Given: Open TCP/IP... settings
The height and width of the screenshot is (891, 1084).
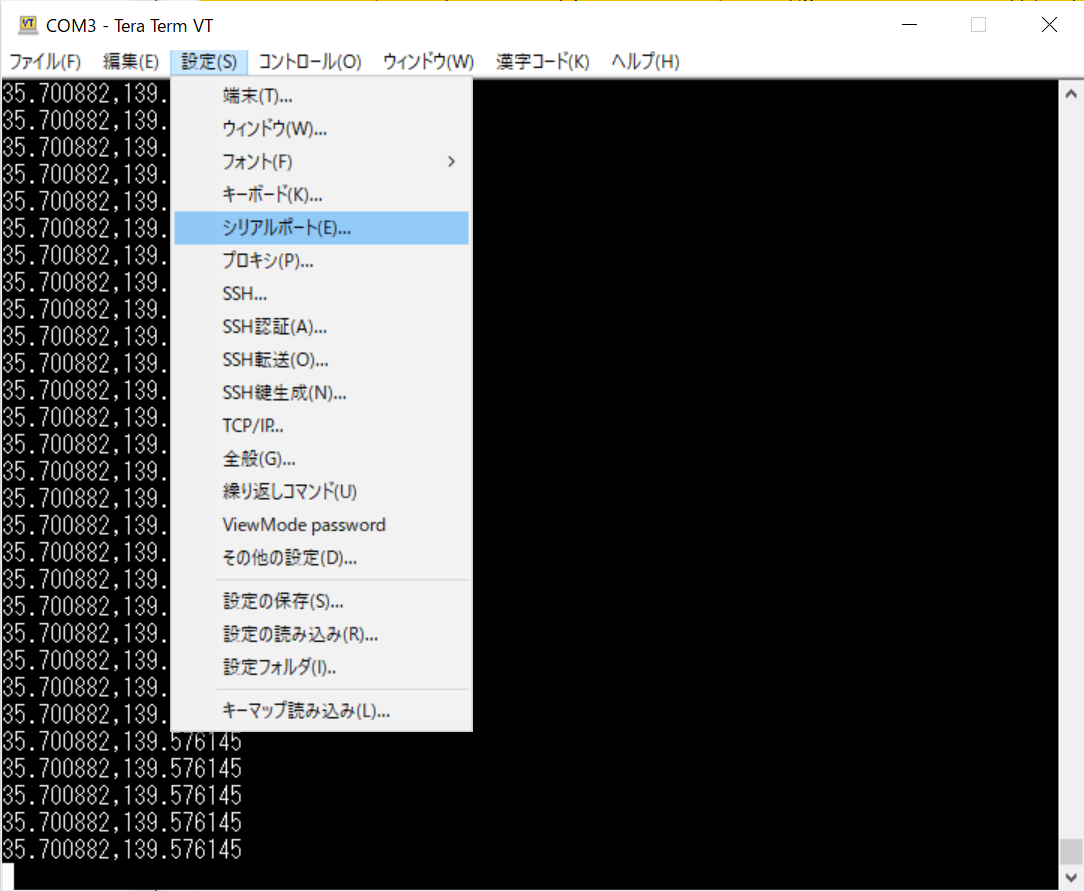Looking at the screenshot, I should (x=253, y=426).
